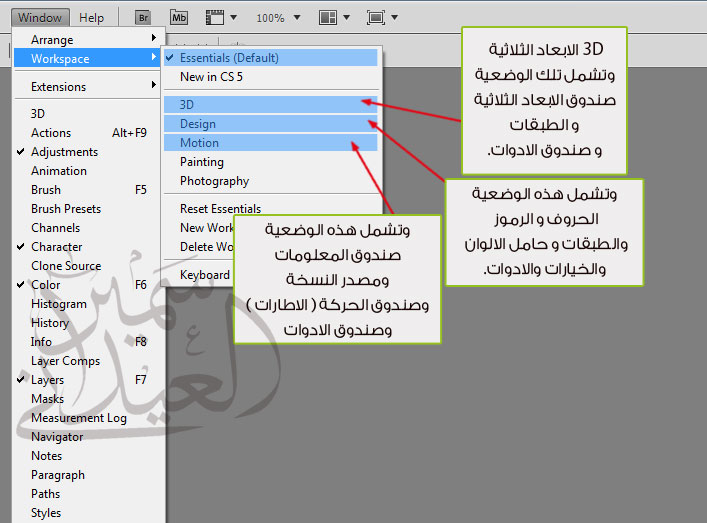Show the Notes panel
The image size is (707, 523).
88,456
